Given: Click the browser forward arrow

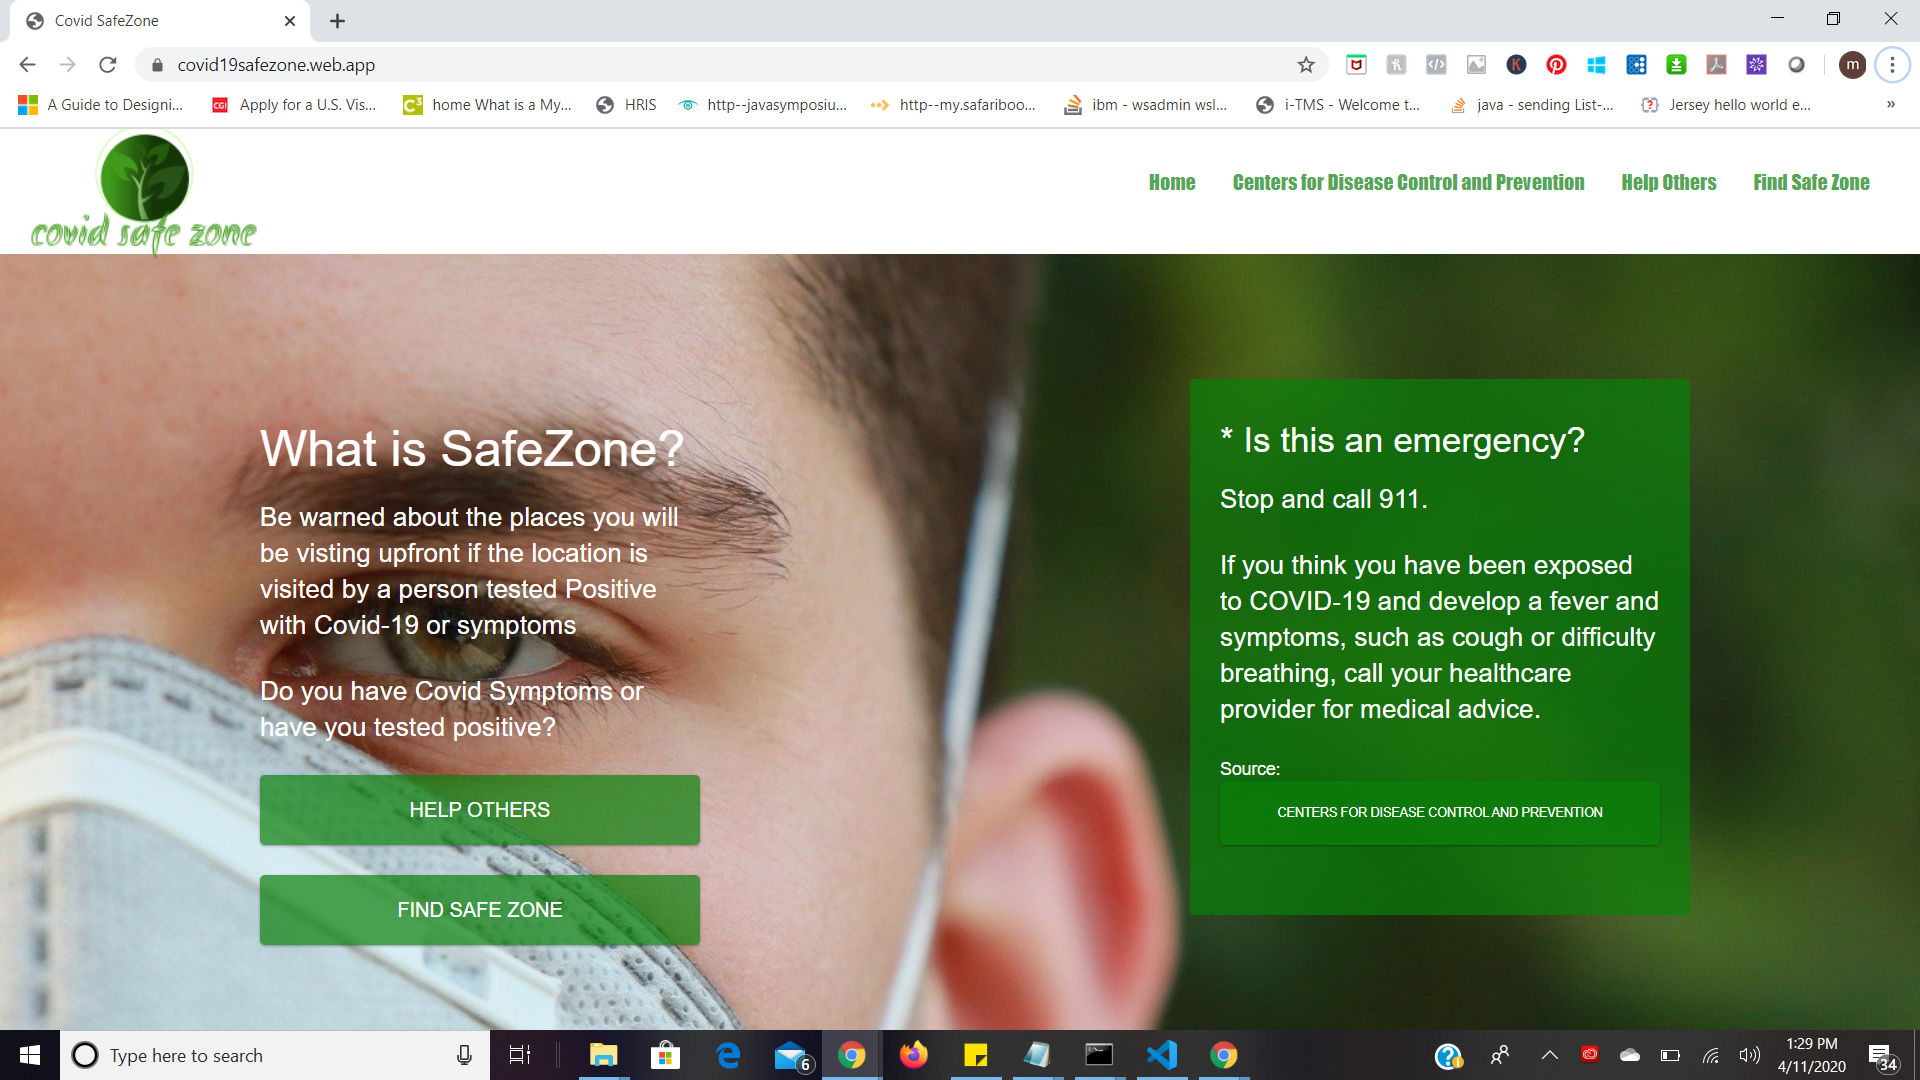Looking at the screenshot, I should click(x=67, y=65).
